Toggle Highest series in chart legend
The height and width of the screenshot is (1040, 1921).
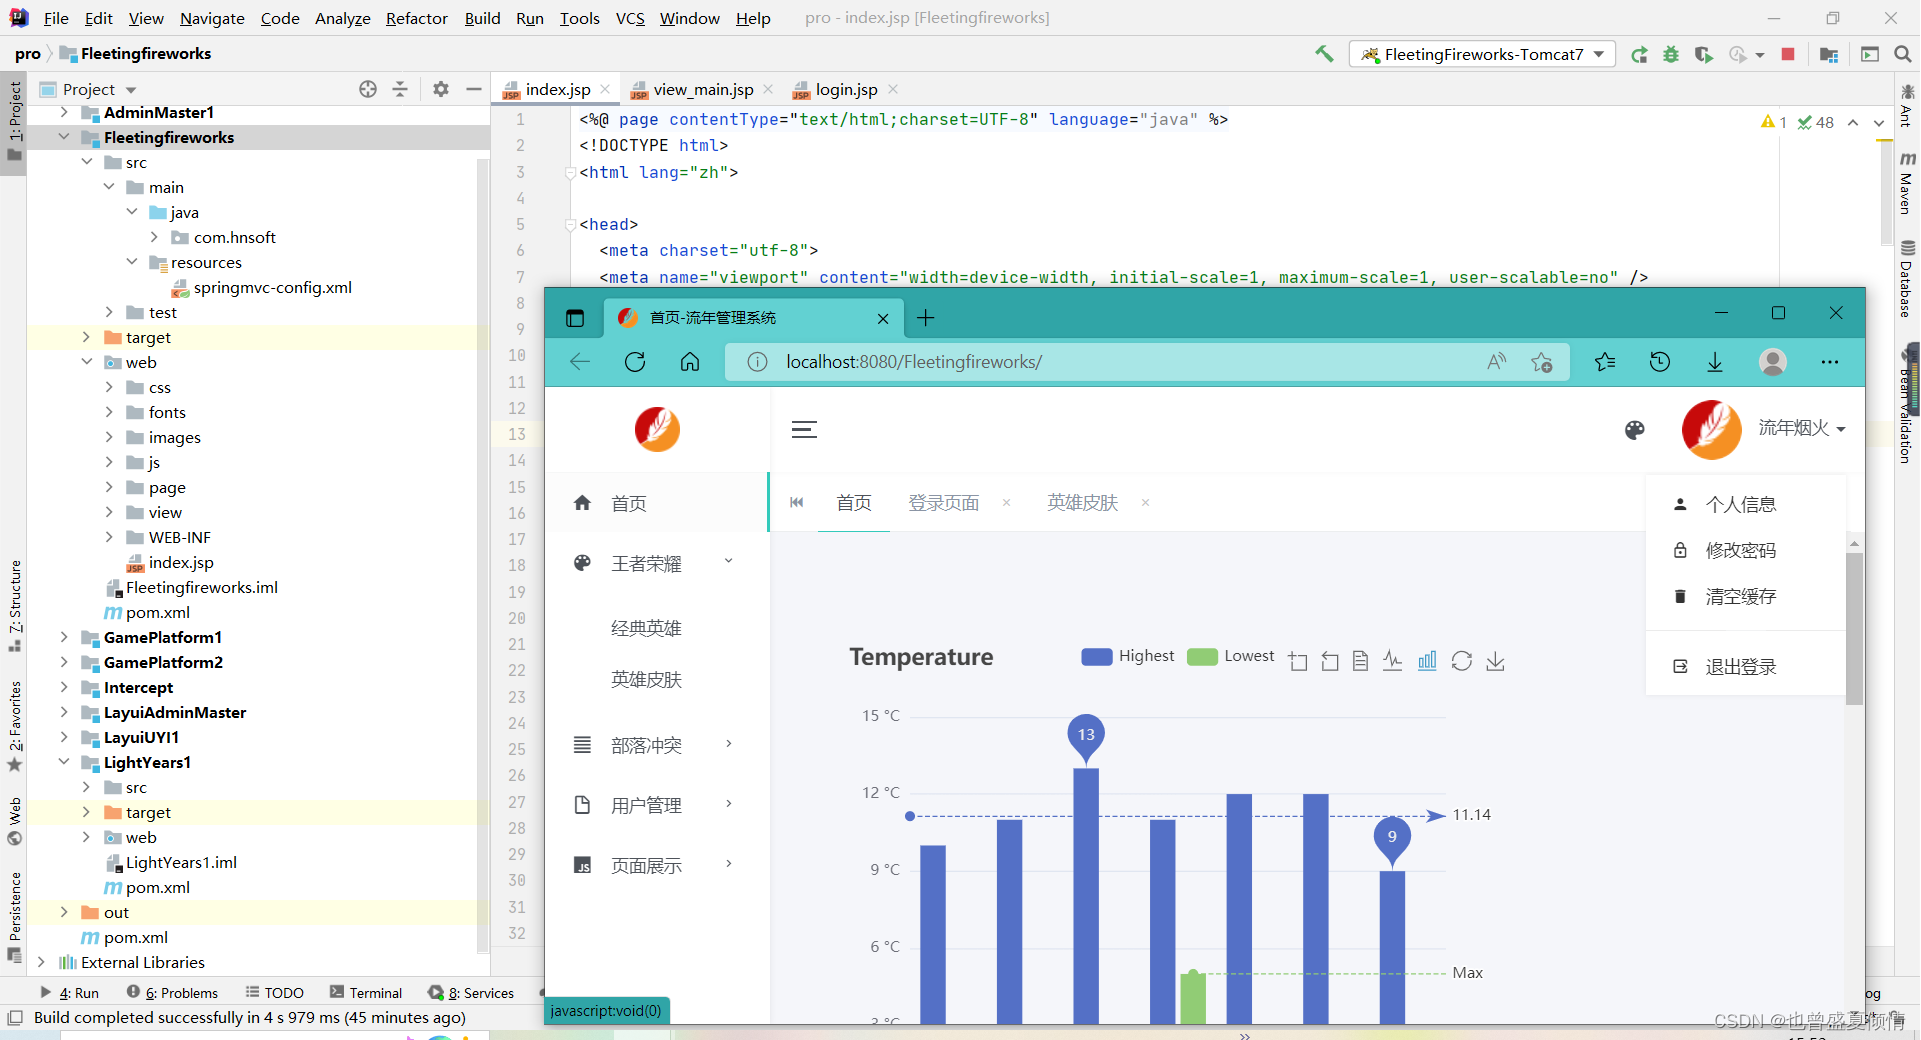(1128, 656)
